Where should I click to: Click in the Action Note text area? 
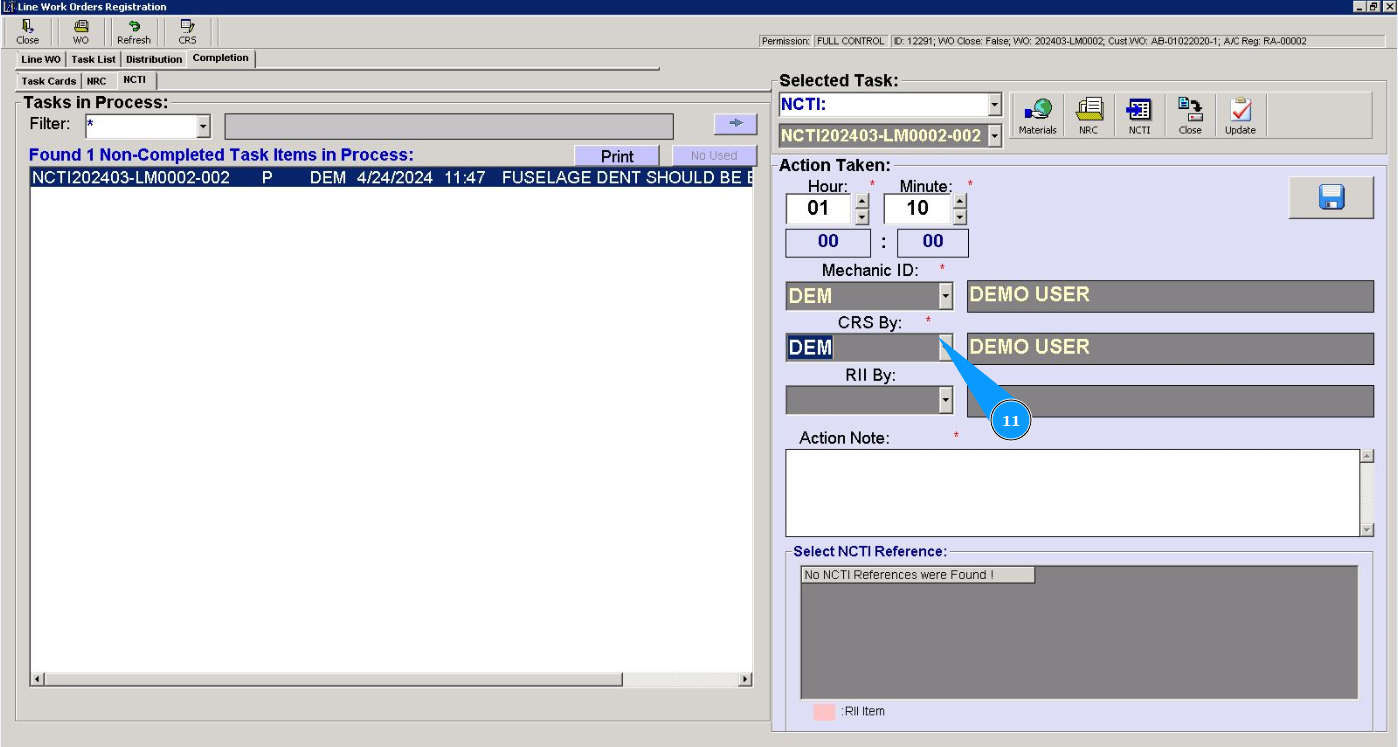click(x=1072, y=493)
